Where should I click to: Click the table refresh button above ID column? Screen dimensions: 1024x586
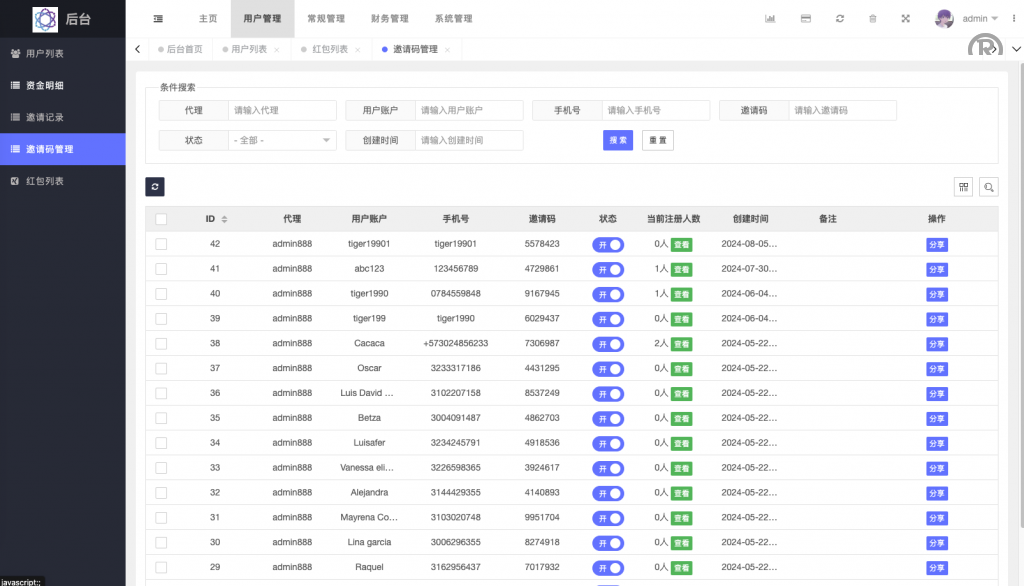[154, 187]
